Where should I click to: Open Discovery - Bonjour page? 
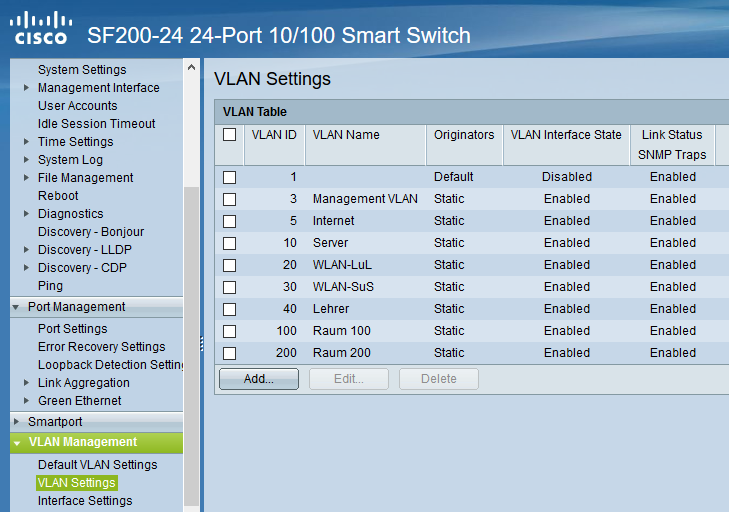click(x=91, y=232)
